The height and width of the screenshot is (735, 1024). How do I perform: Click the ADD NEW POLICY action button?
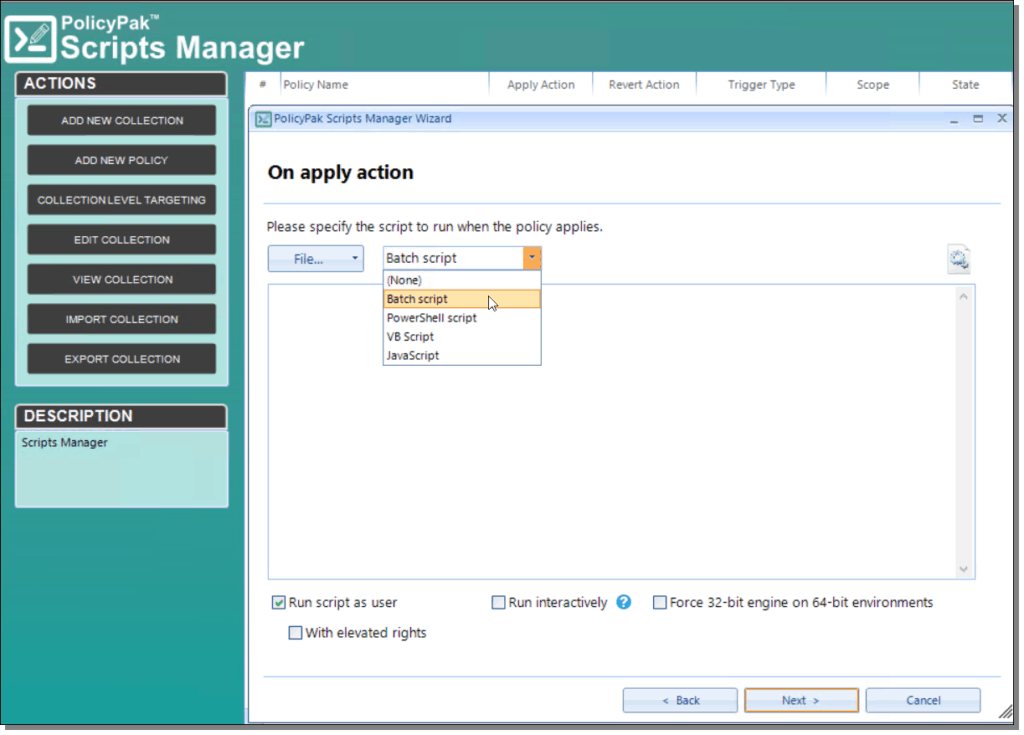120,160
